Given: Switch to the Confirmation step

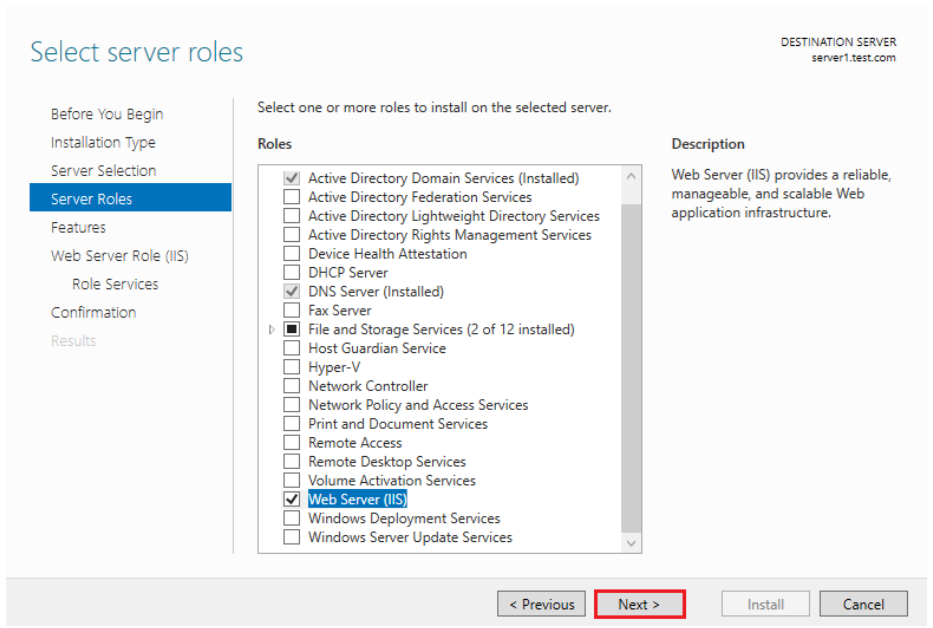Looking at the screenshot, I should coord(93,312).
